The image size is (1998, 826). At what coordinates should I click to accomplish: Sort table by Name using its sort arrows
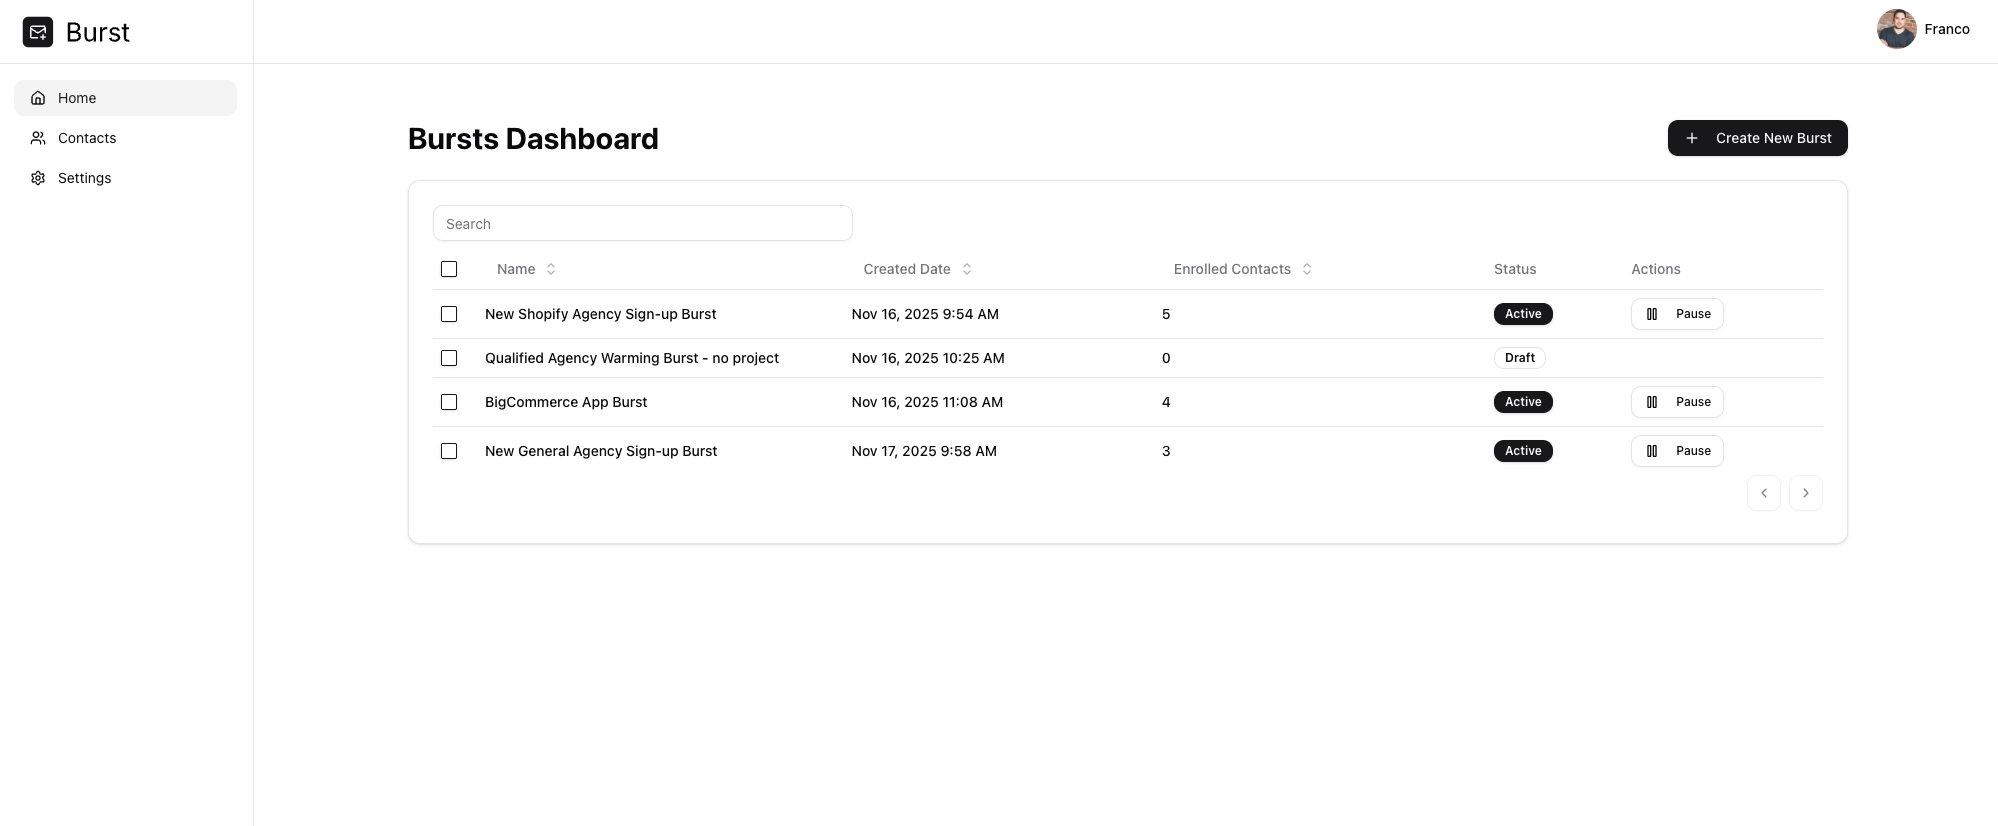551,269
